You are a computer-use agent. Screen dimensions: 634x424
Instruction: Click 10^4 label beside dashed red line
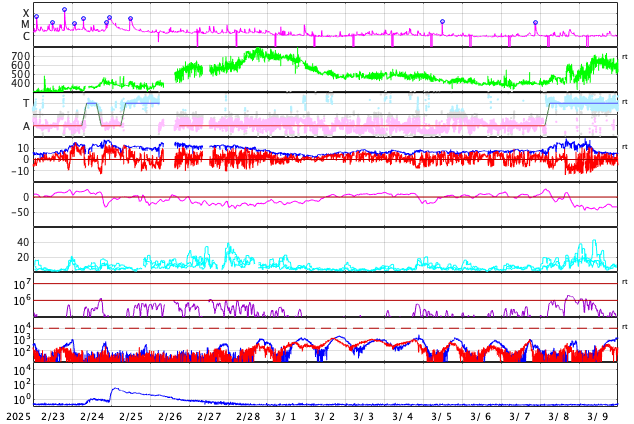pyautogui.click(x=21, y=329)
